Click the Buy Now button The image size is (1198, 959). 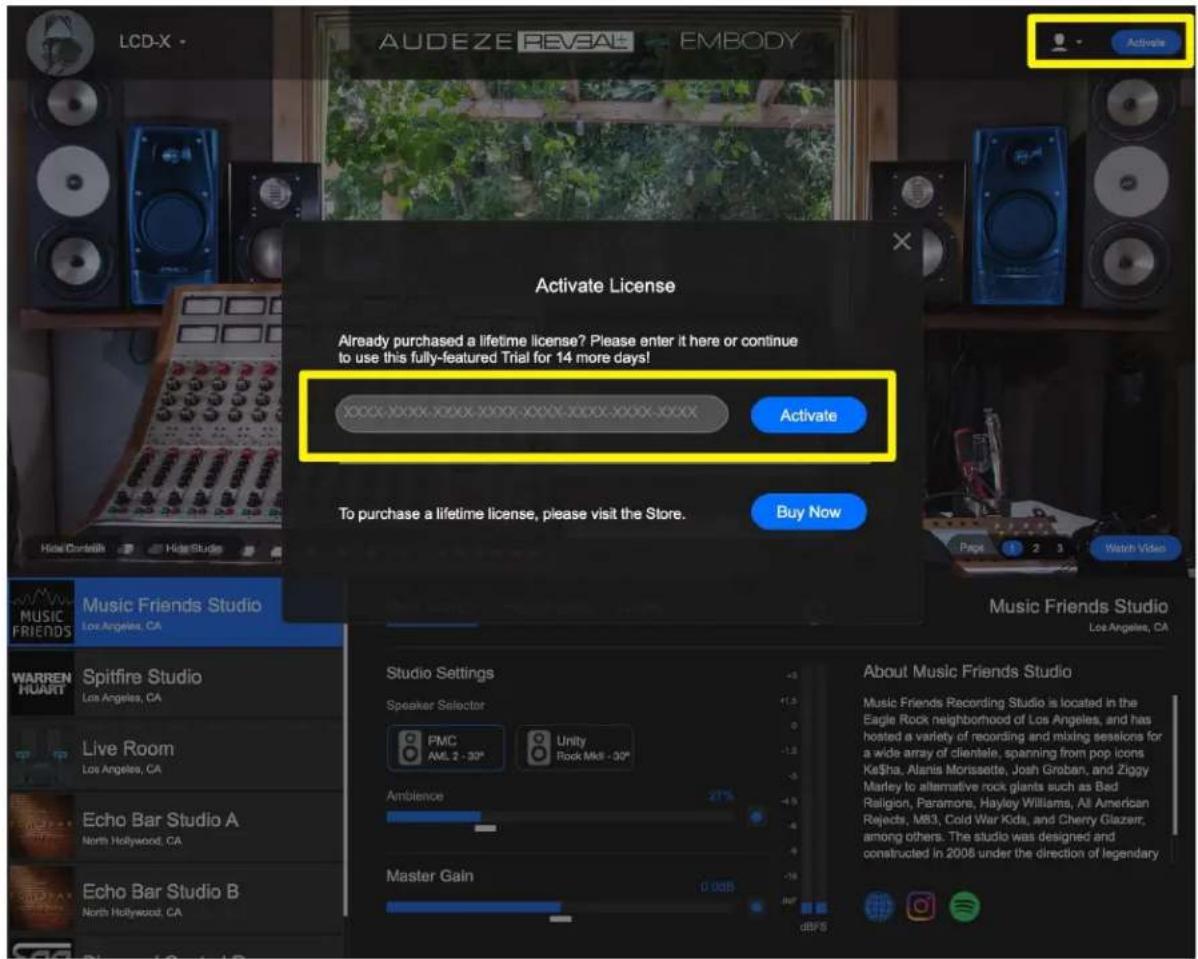(x=808, y=512)
